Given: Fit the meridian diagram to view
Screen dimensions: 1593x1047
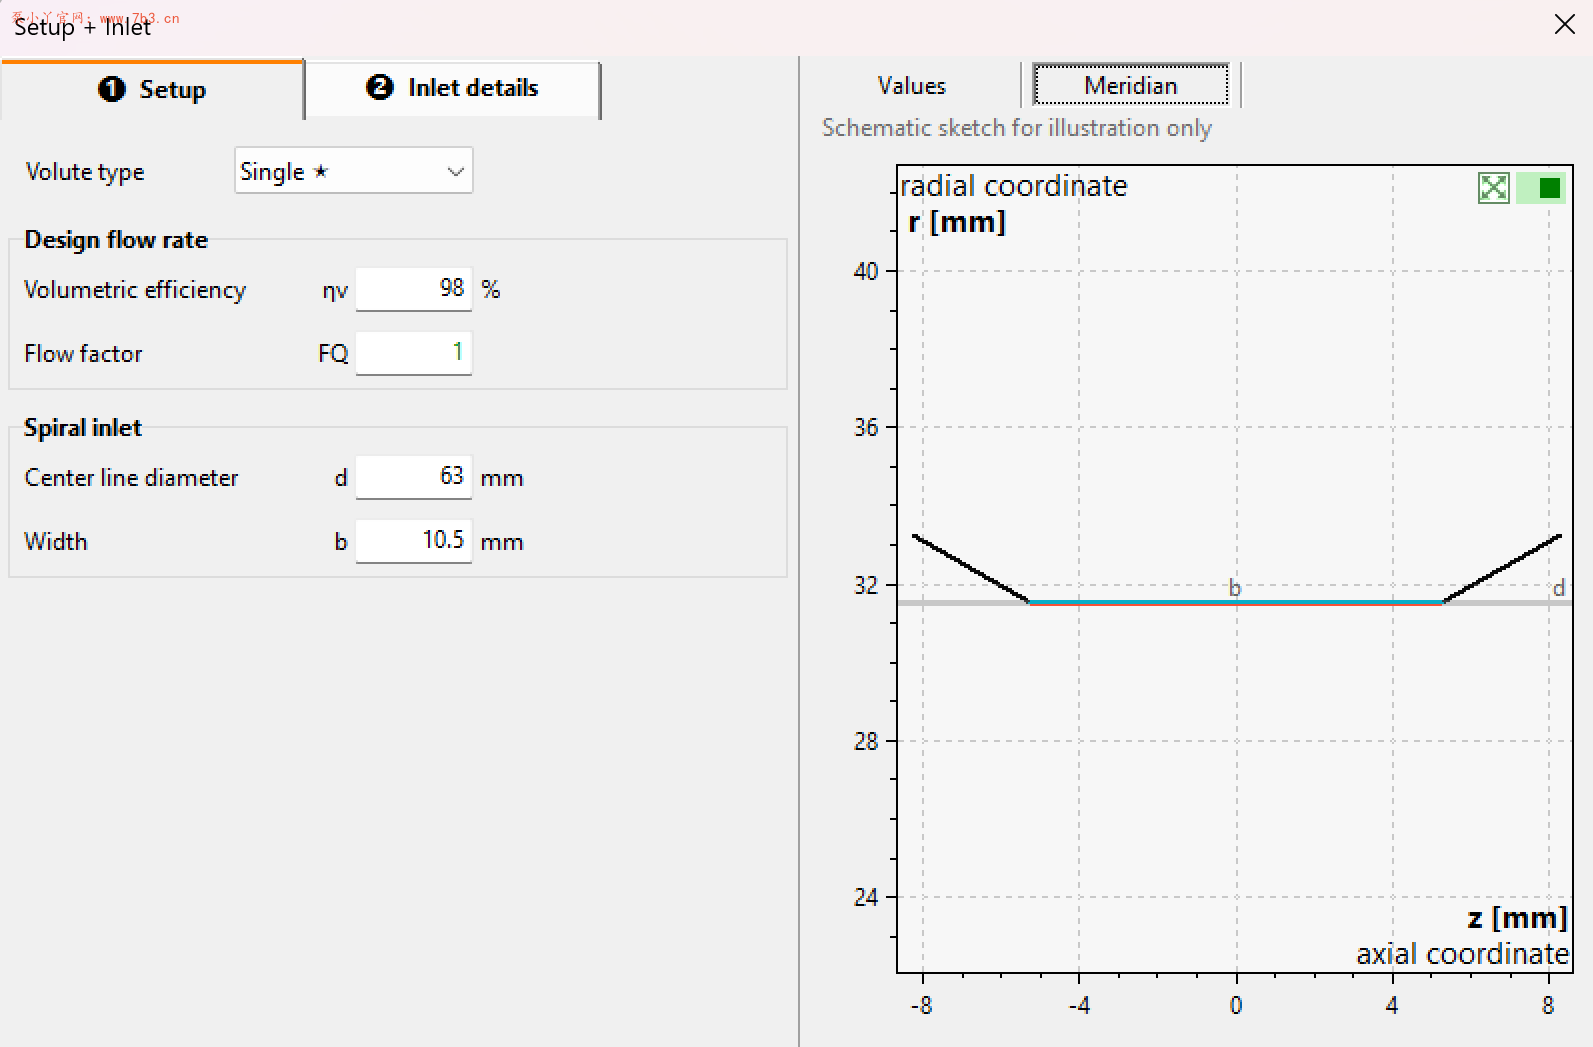Looking at the screenshot, I should 1493,187.
